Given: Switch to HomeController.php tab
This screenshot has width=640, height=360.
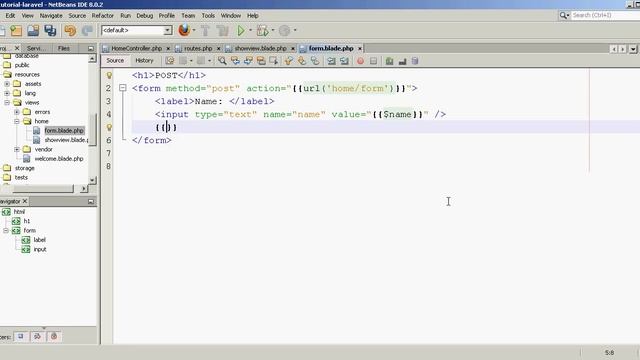Looking at the screenshot, I should [136, 48].
